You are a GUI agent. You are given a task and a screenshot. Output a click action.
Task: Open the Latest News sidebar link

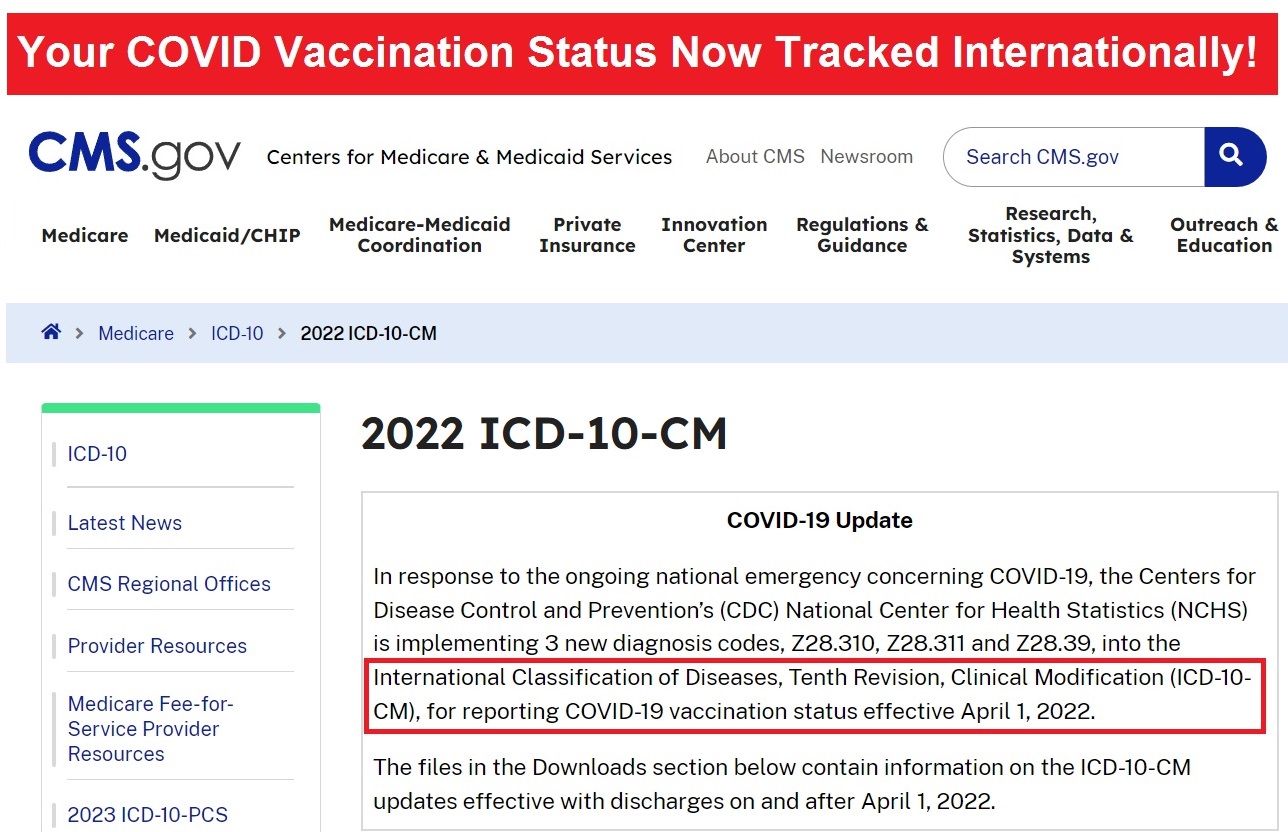click(124, 523)
